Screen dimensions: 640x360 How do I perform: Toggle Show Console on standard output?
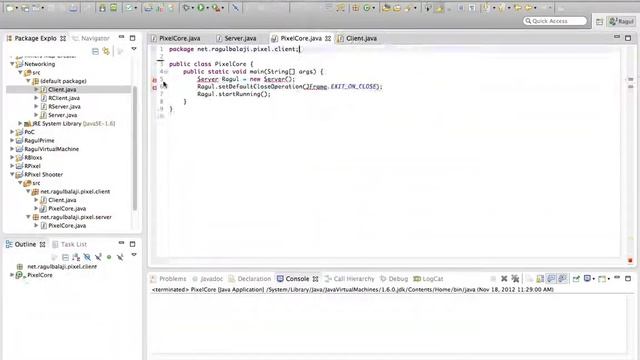pyautogui.click(x=551, y=279)
